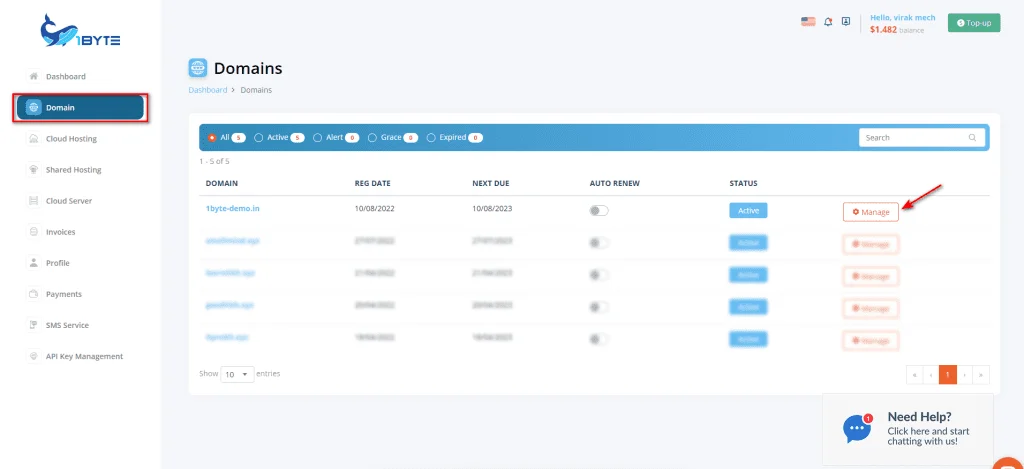Go to the Profile page
Screen dimensions: 1024x469
pos(57,263)
